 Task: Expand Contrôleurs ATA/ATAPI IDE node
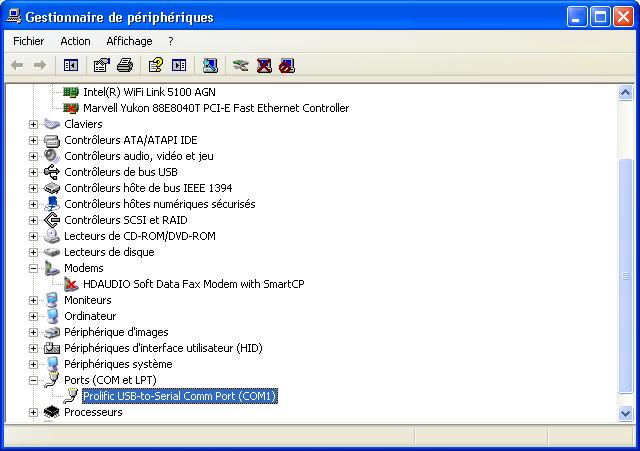pos(33,140)
